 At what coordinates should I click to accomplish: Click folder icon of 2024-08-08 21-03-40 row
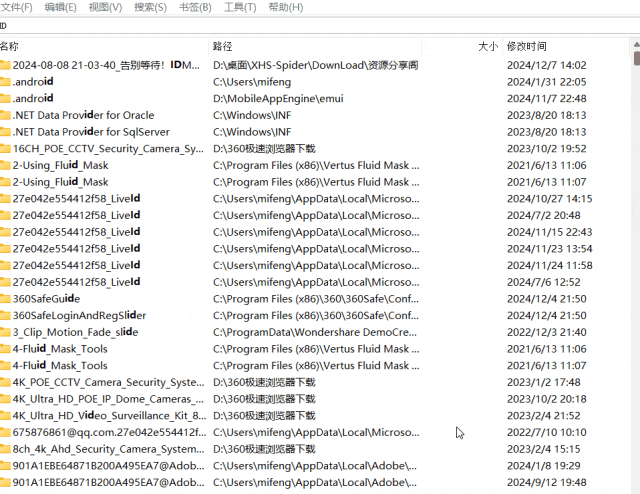click(x=5, y=65)
